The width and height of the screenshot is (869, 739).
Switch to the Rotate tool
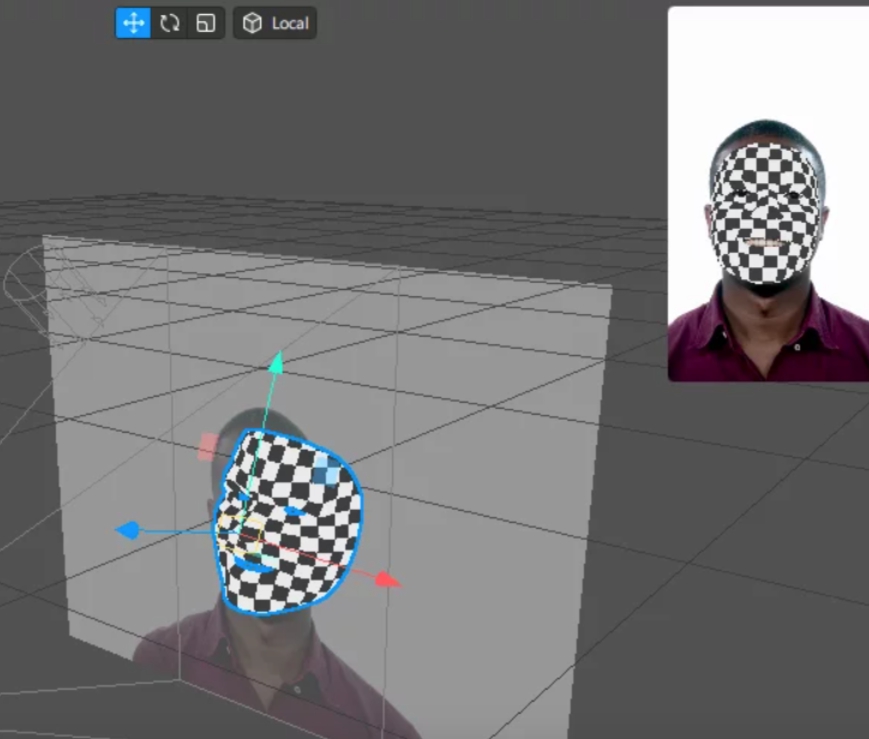[169, 23]
